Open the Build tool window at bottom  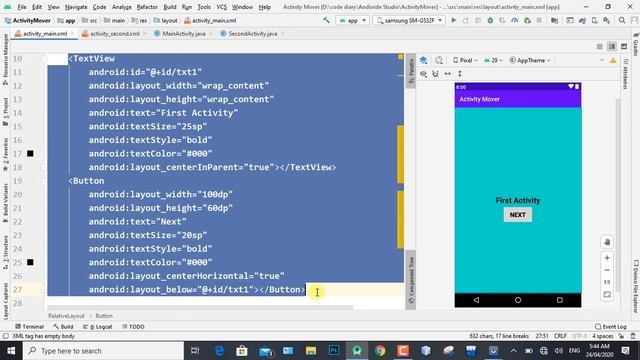(63, 327)
